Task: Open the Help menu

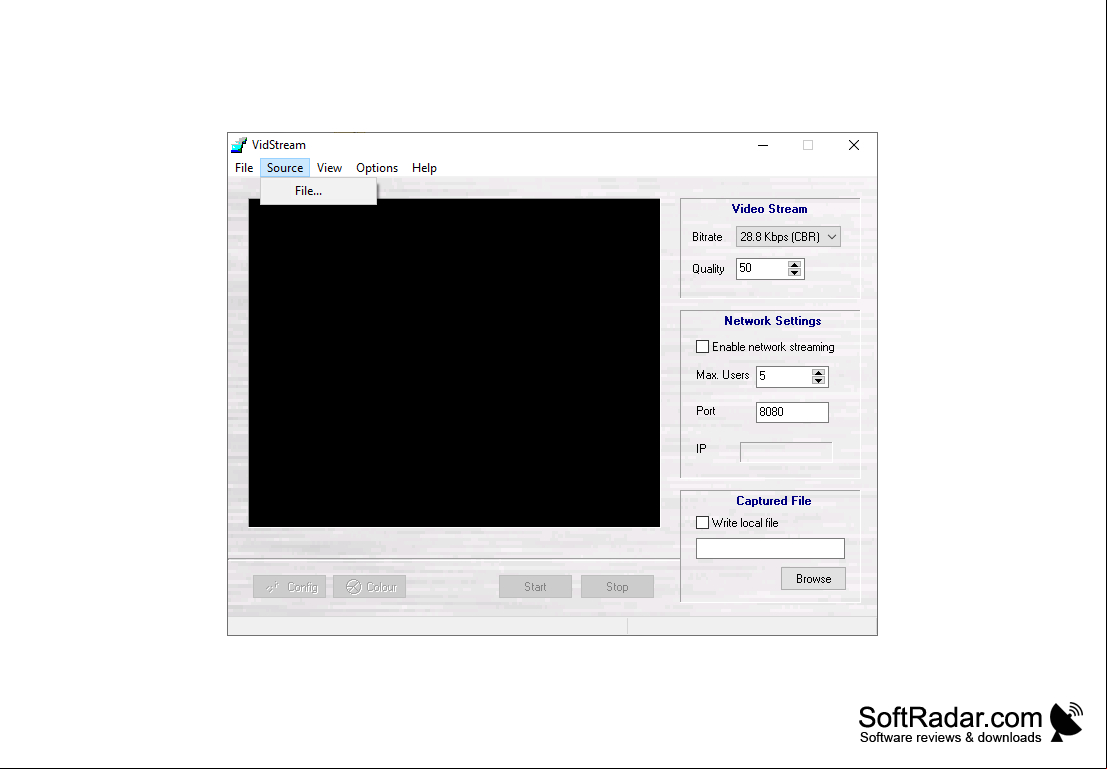Action: coord(424,168)
